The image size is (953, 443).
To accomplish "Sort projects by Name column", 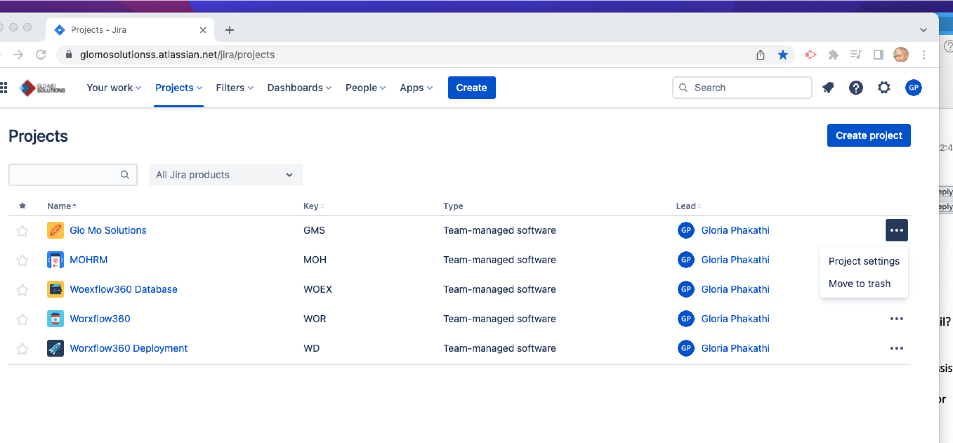I will click(x=62, y=206).
